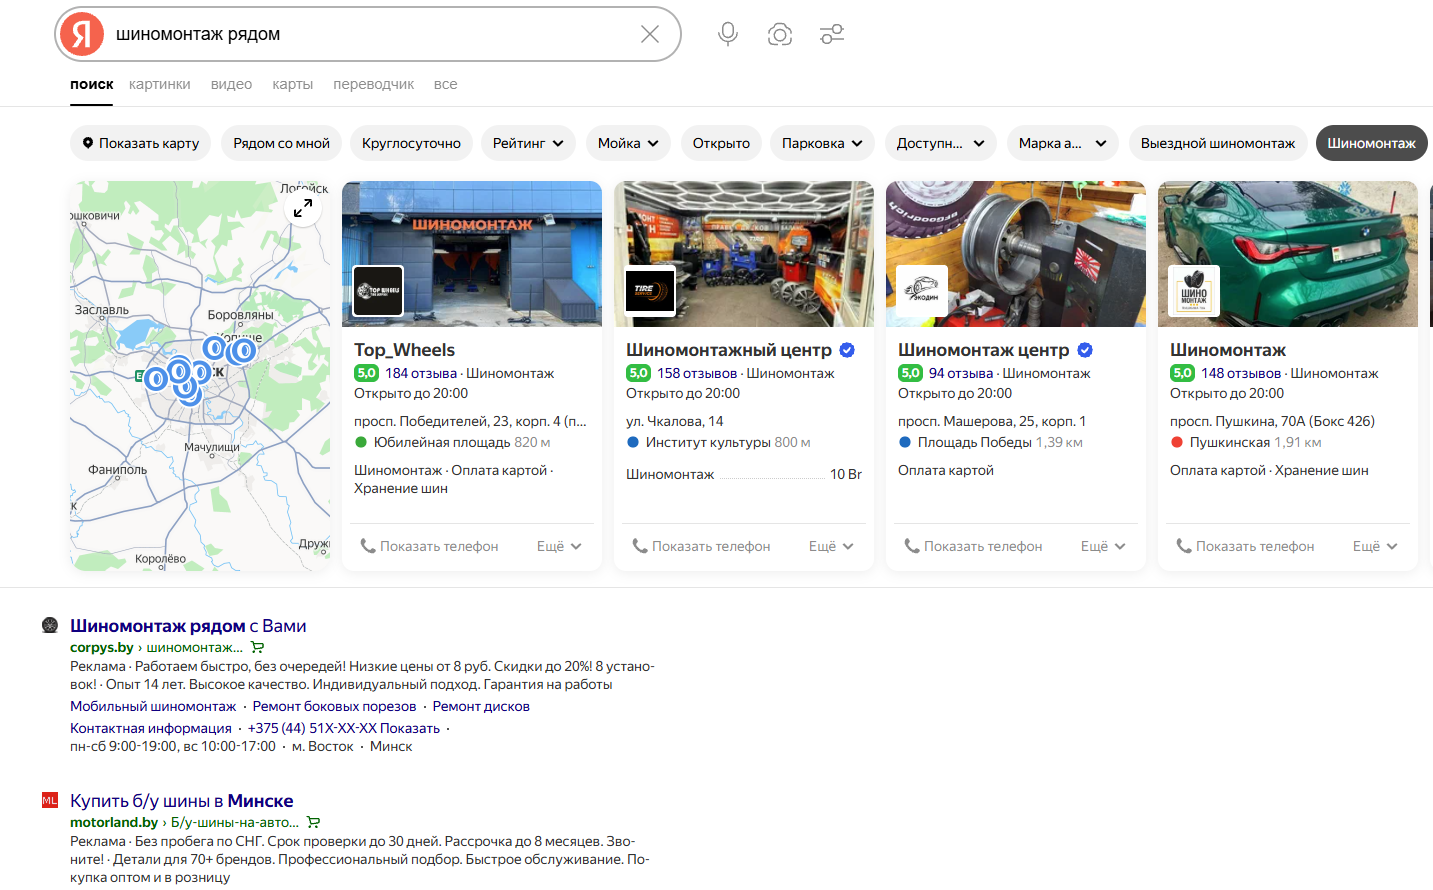Open the corpys.by green domain link

101,647
